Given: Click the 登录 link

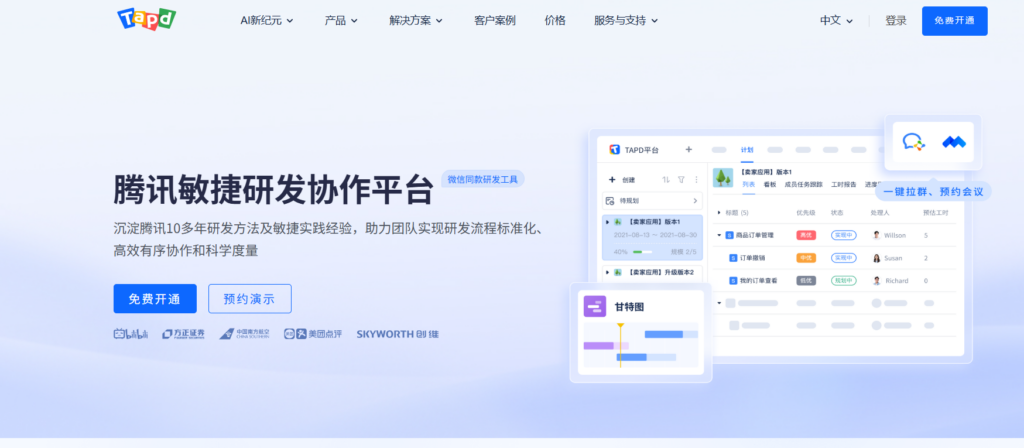Looking at the screenshot, I should [896, 21].
